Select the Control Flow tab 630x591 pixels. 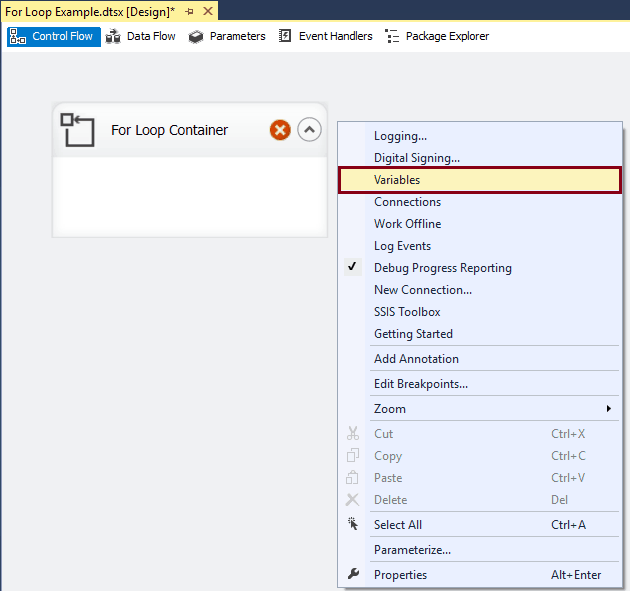point(52,36)
